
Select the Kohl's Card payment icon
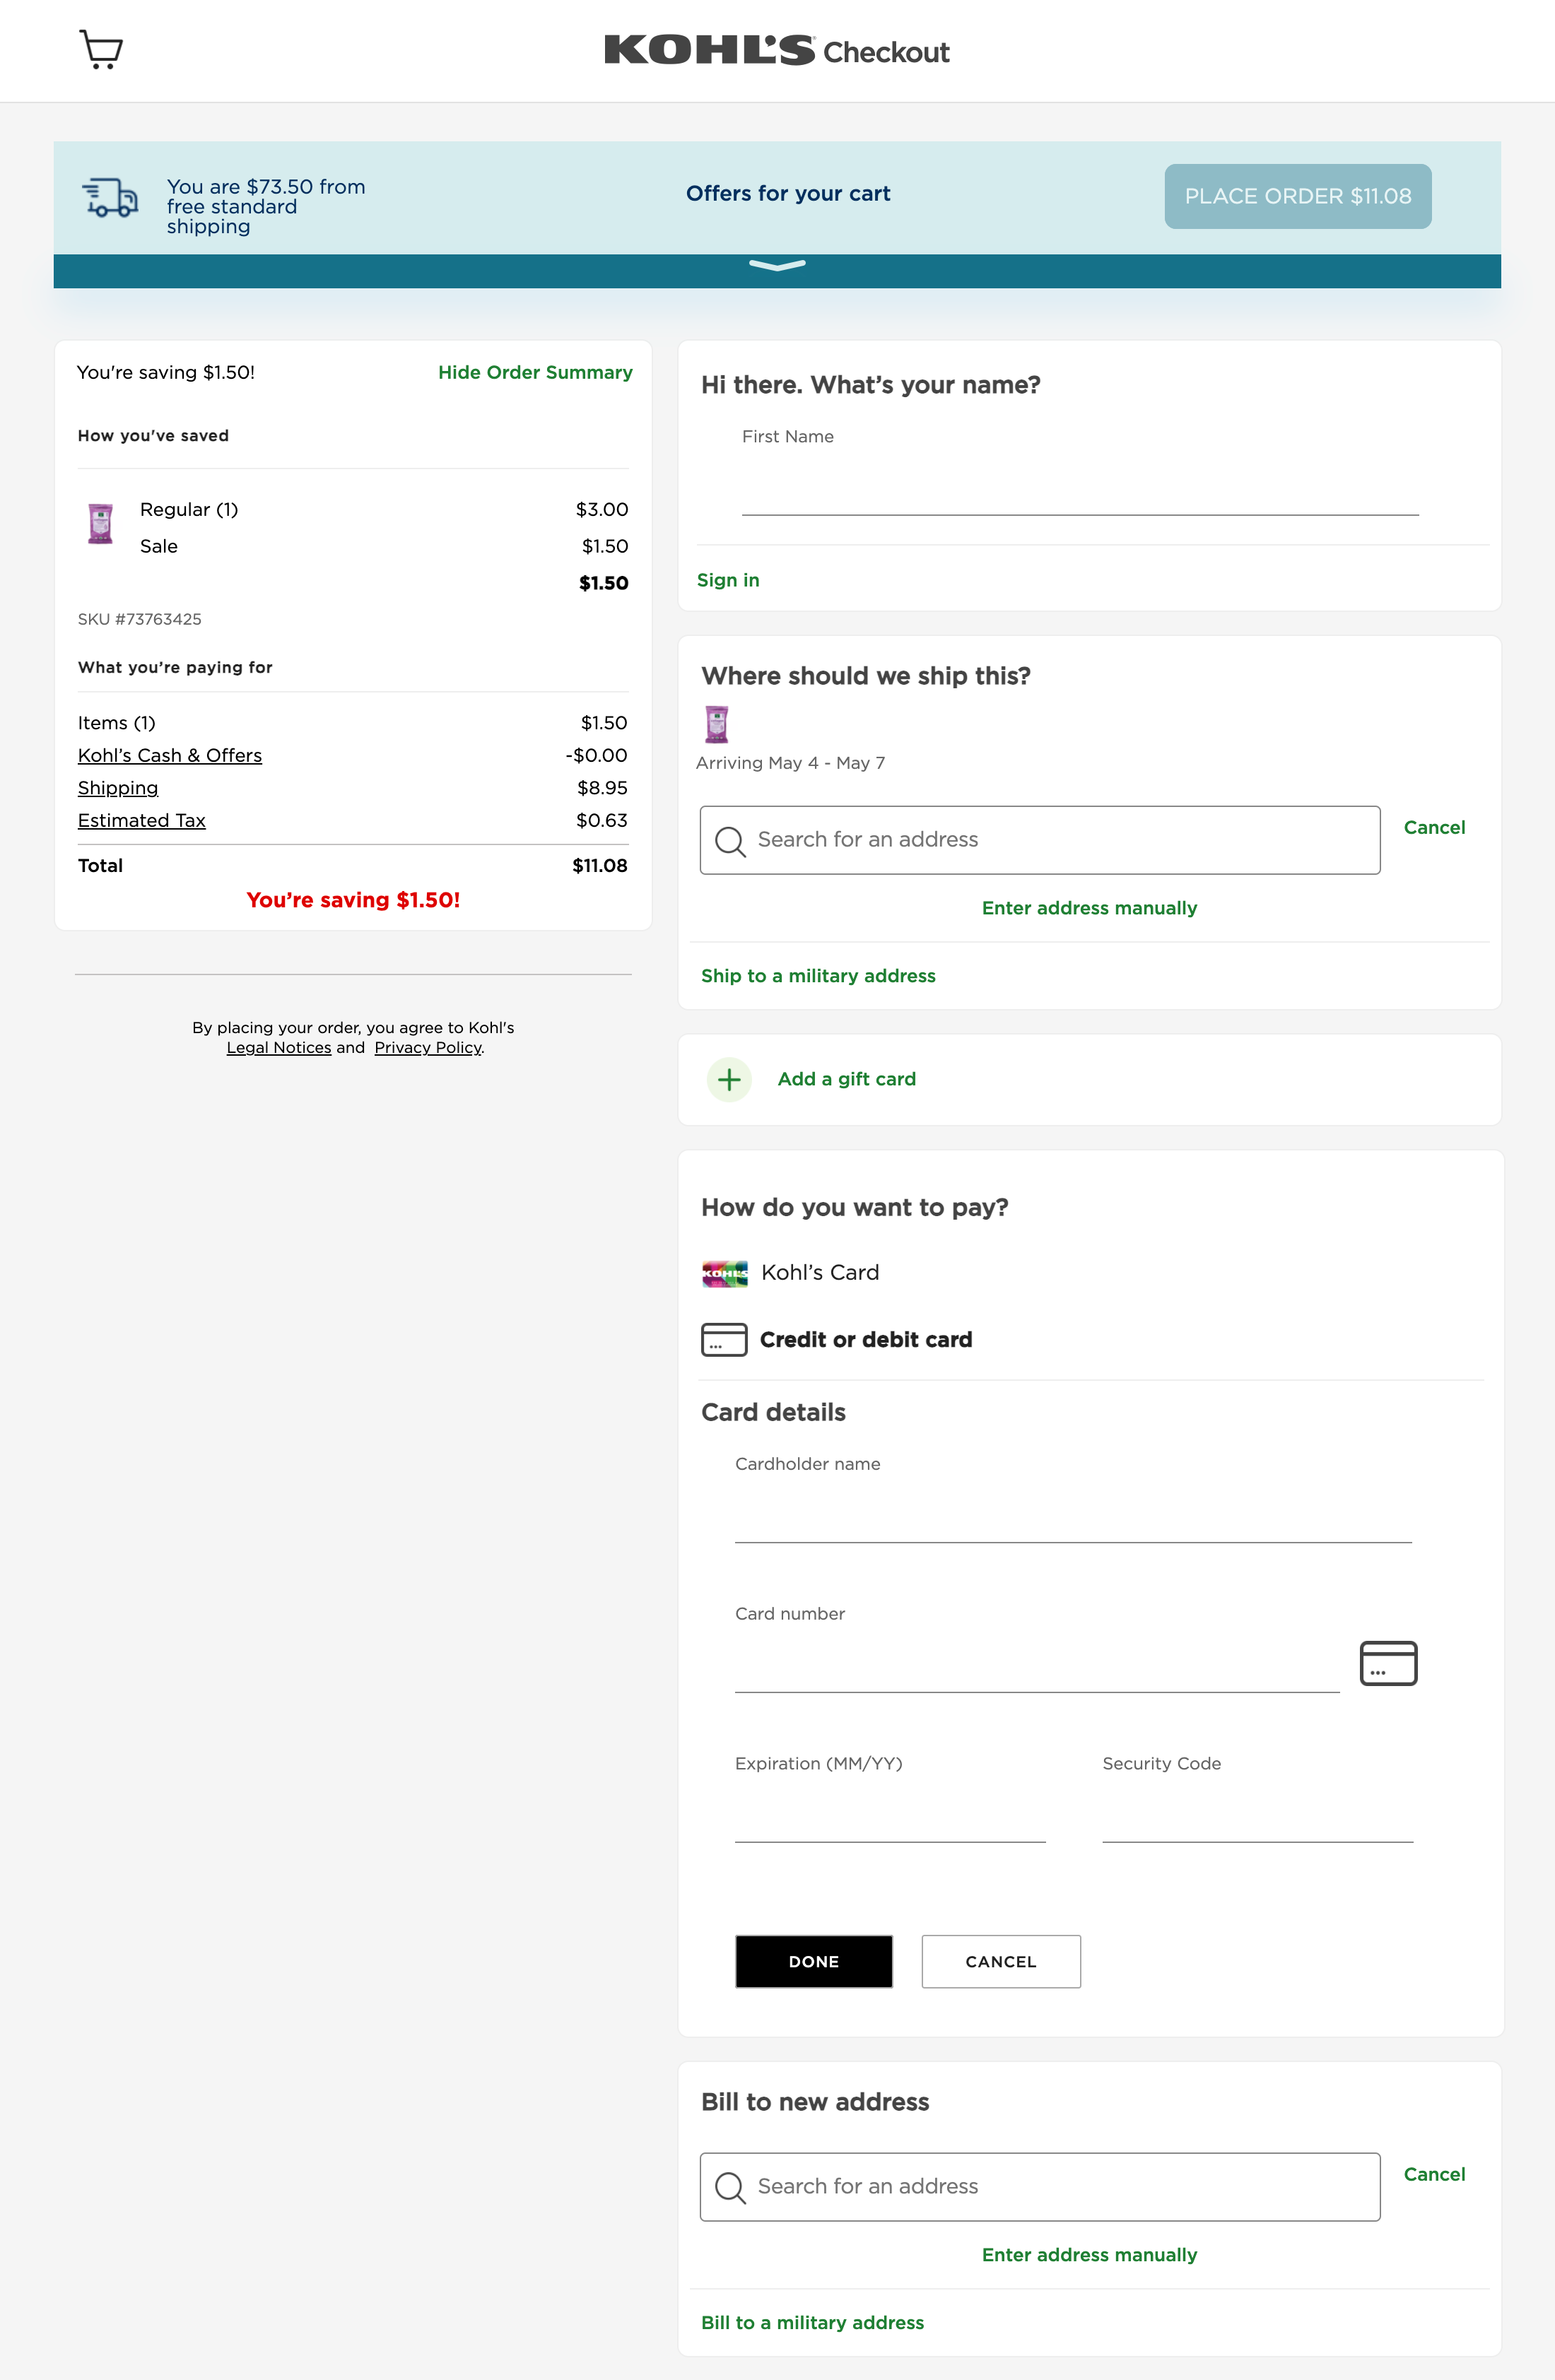tap(725, 1273)
